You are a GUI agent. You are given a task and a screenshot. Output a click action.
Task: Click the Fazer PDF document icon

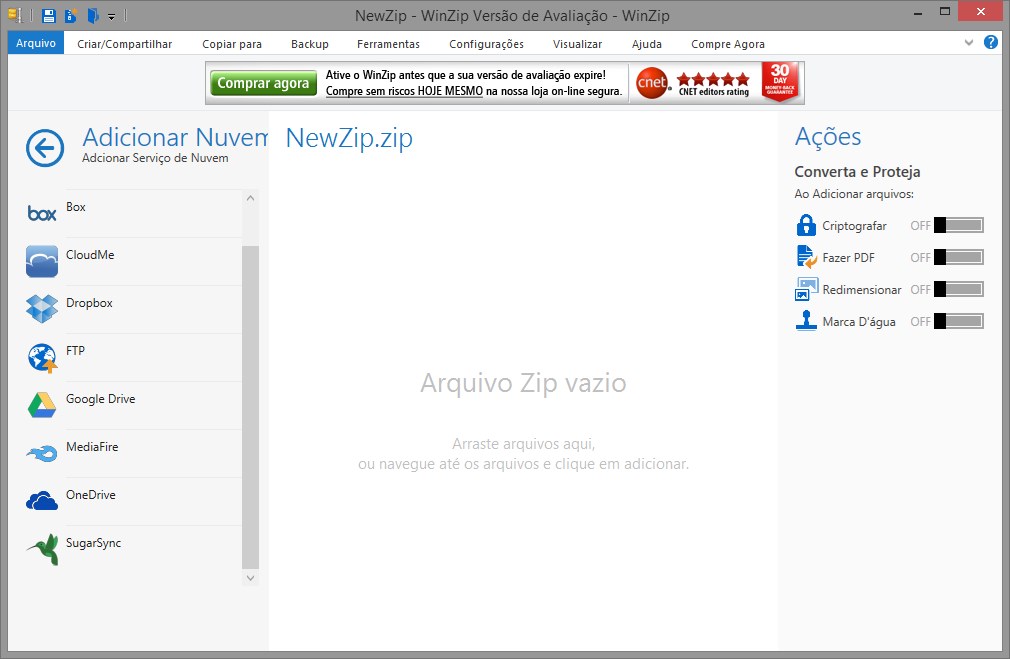click(806, 256)
